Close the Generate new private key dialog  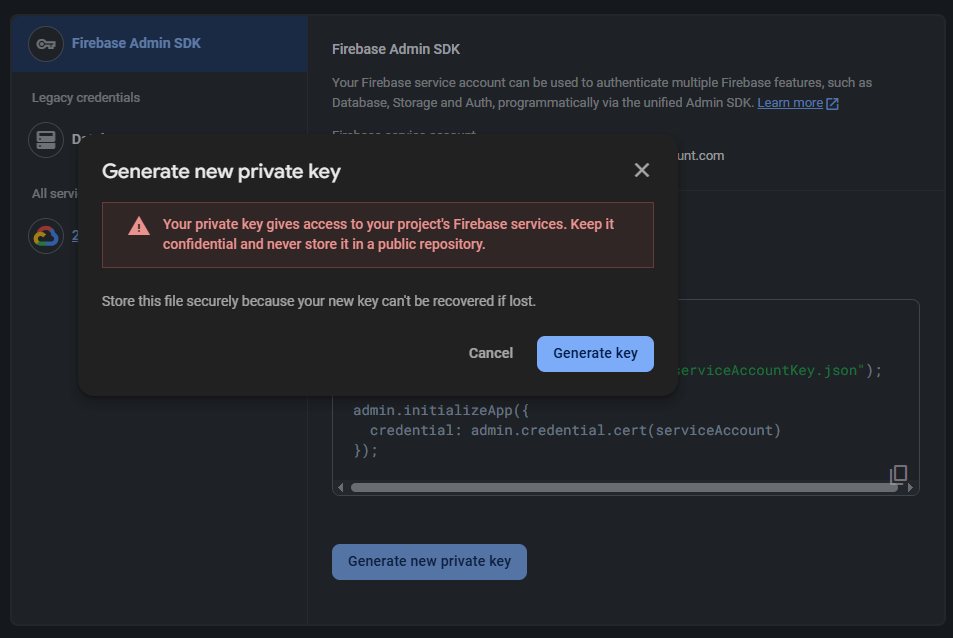(642, 170)
